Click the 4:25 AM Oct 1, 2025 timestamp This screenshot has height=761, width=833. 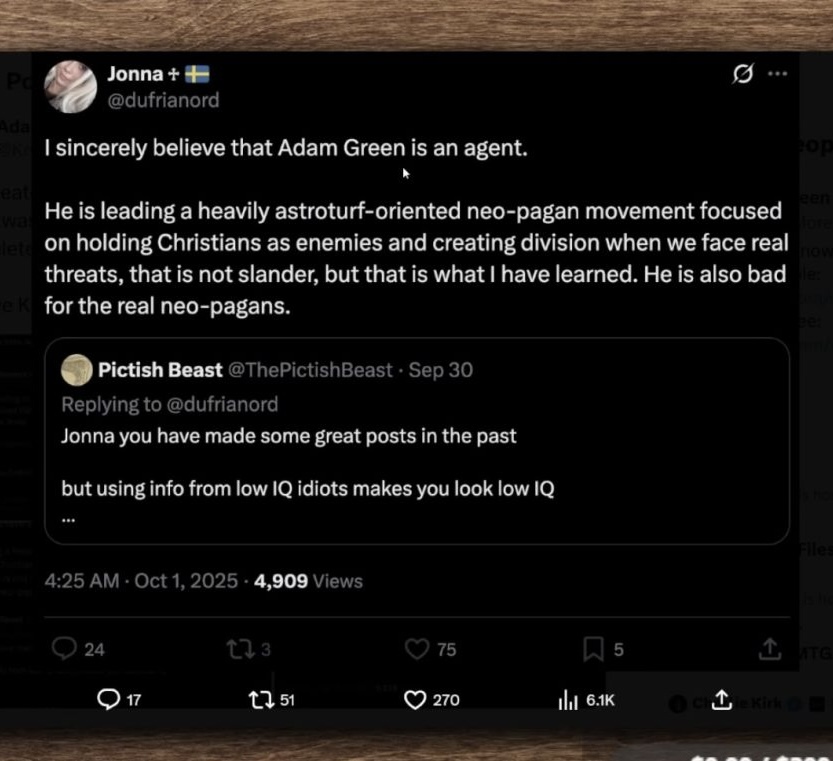pyautogui.click(x=141, y=581)
